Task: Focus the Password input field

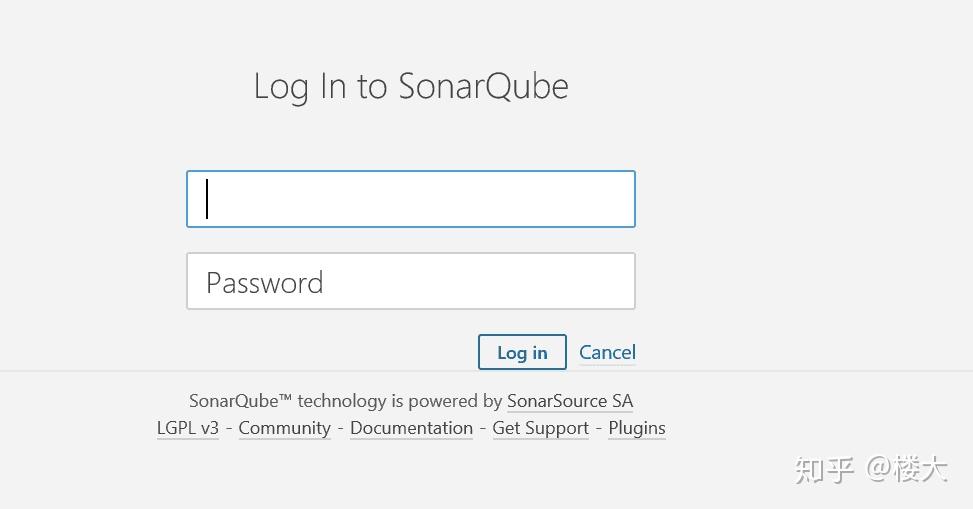Action: (410, 281)
